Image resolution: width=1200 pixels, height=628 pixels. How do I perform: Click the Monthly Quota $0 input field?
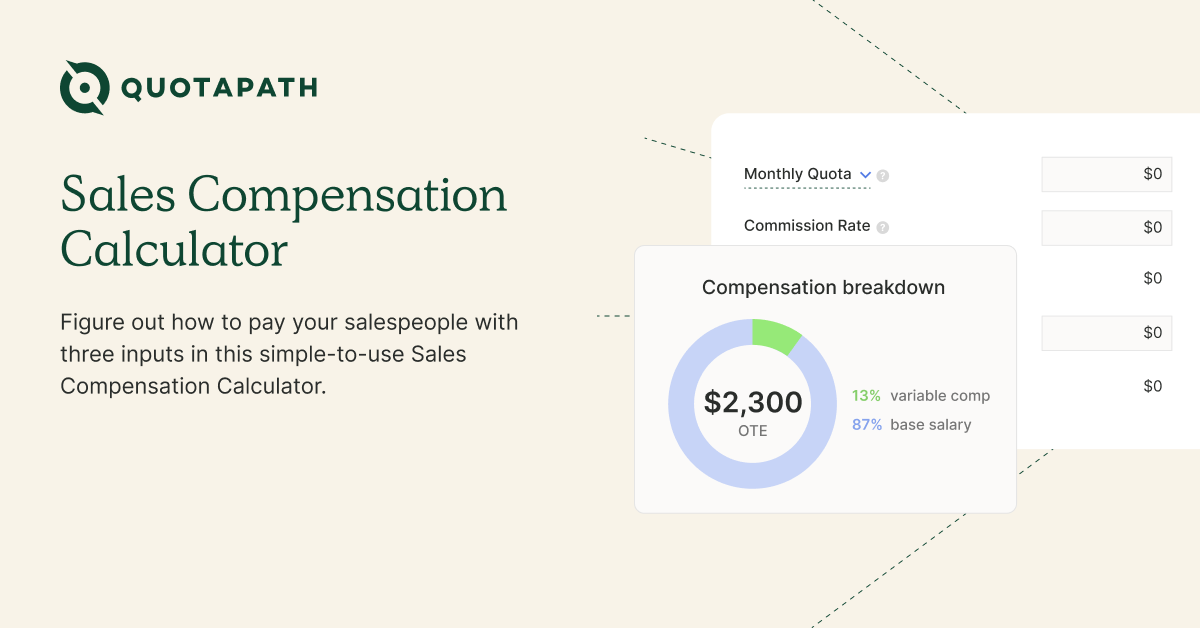tap(1106, 174)
